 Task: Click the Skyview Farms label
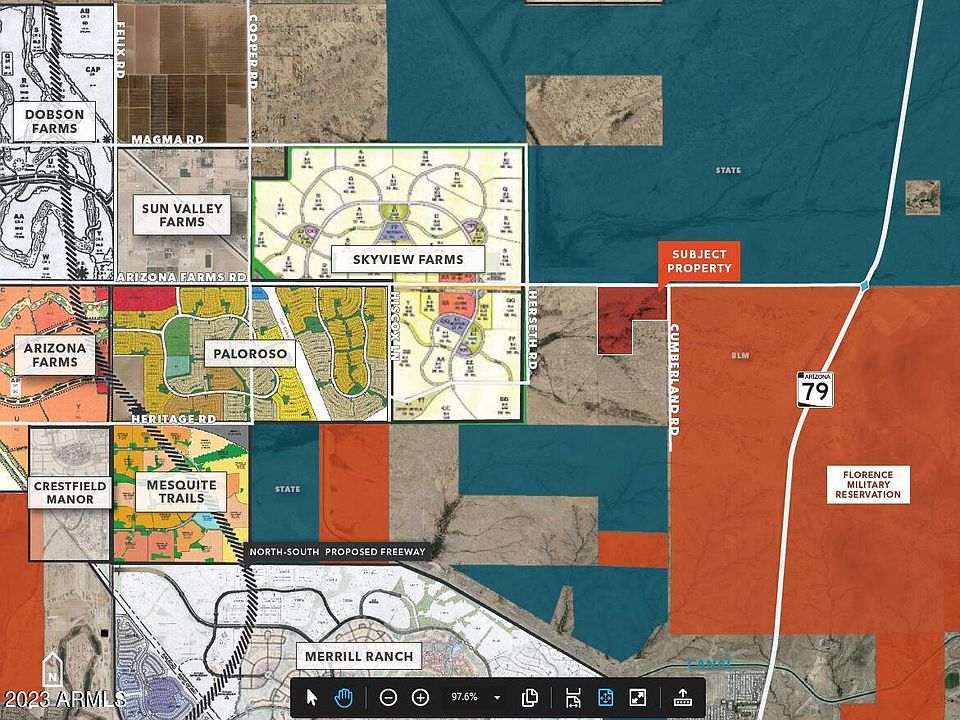tap(408, 260)
